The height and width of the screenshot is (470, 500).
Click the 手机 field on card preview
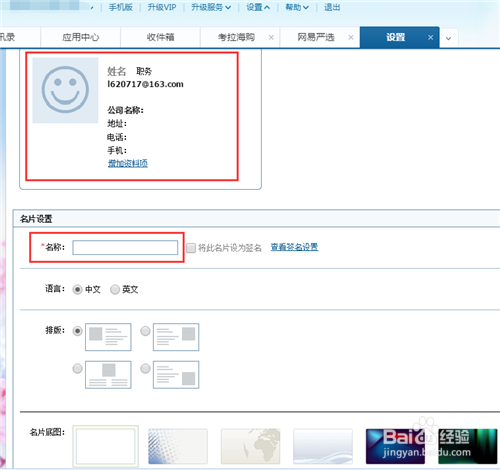coord(117,150)
